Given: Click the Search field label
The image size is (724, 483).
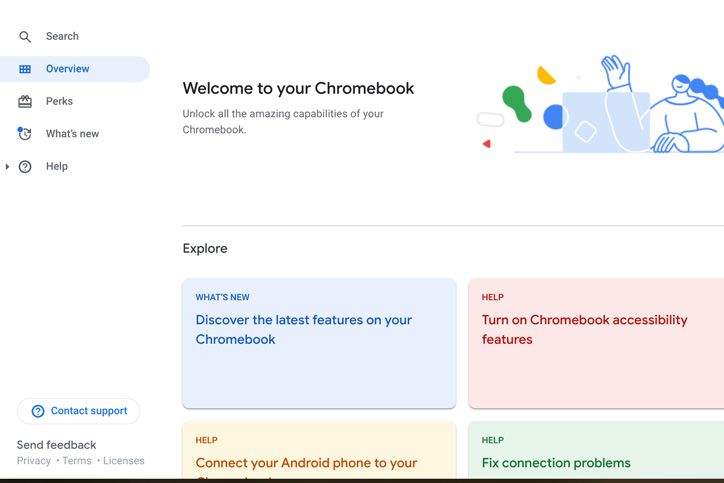Looking at the screenshot, I should pos(62,36).
